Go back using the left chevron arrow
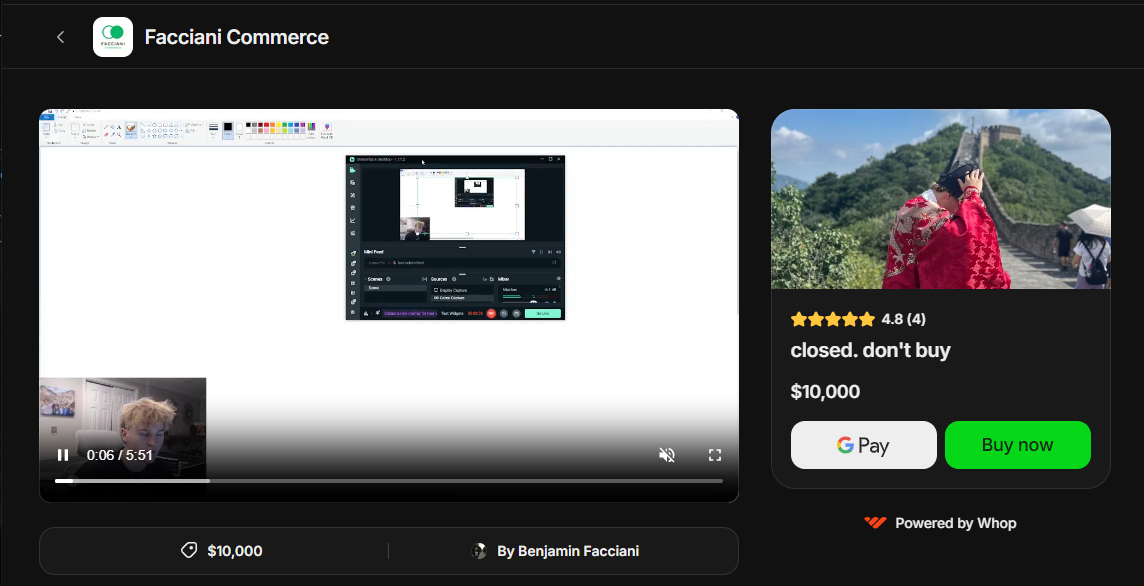This screenshot has width=1144, height=586. (61, 37)
